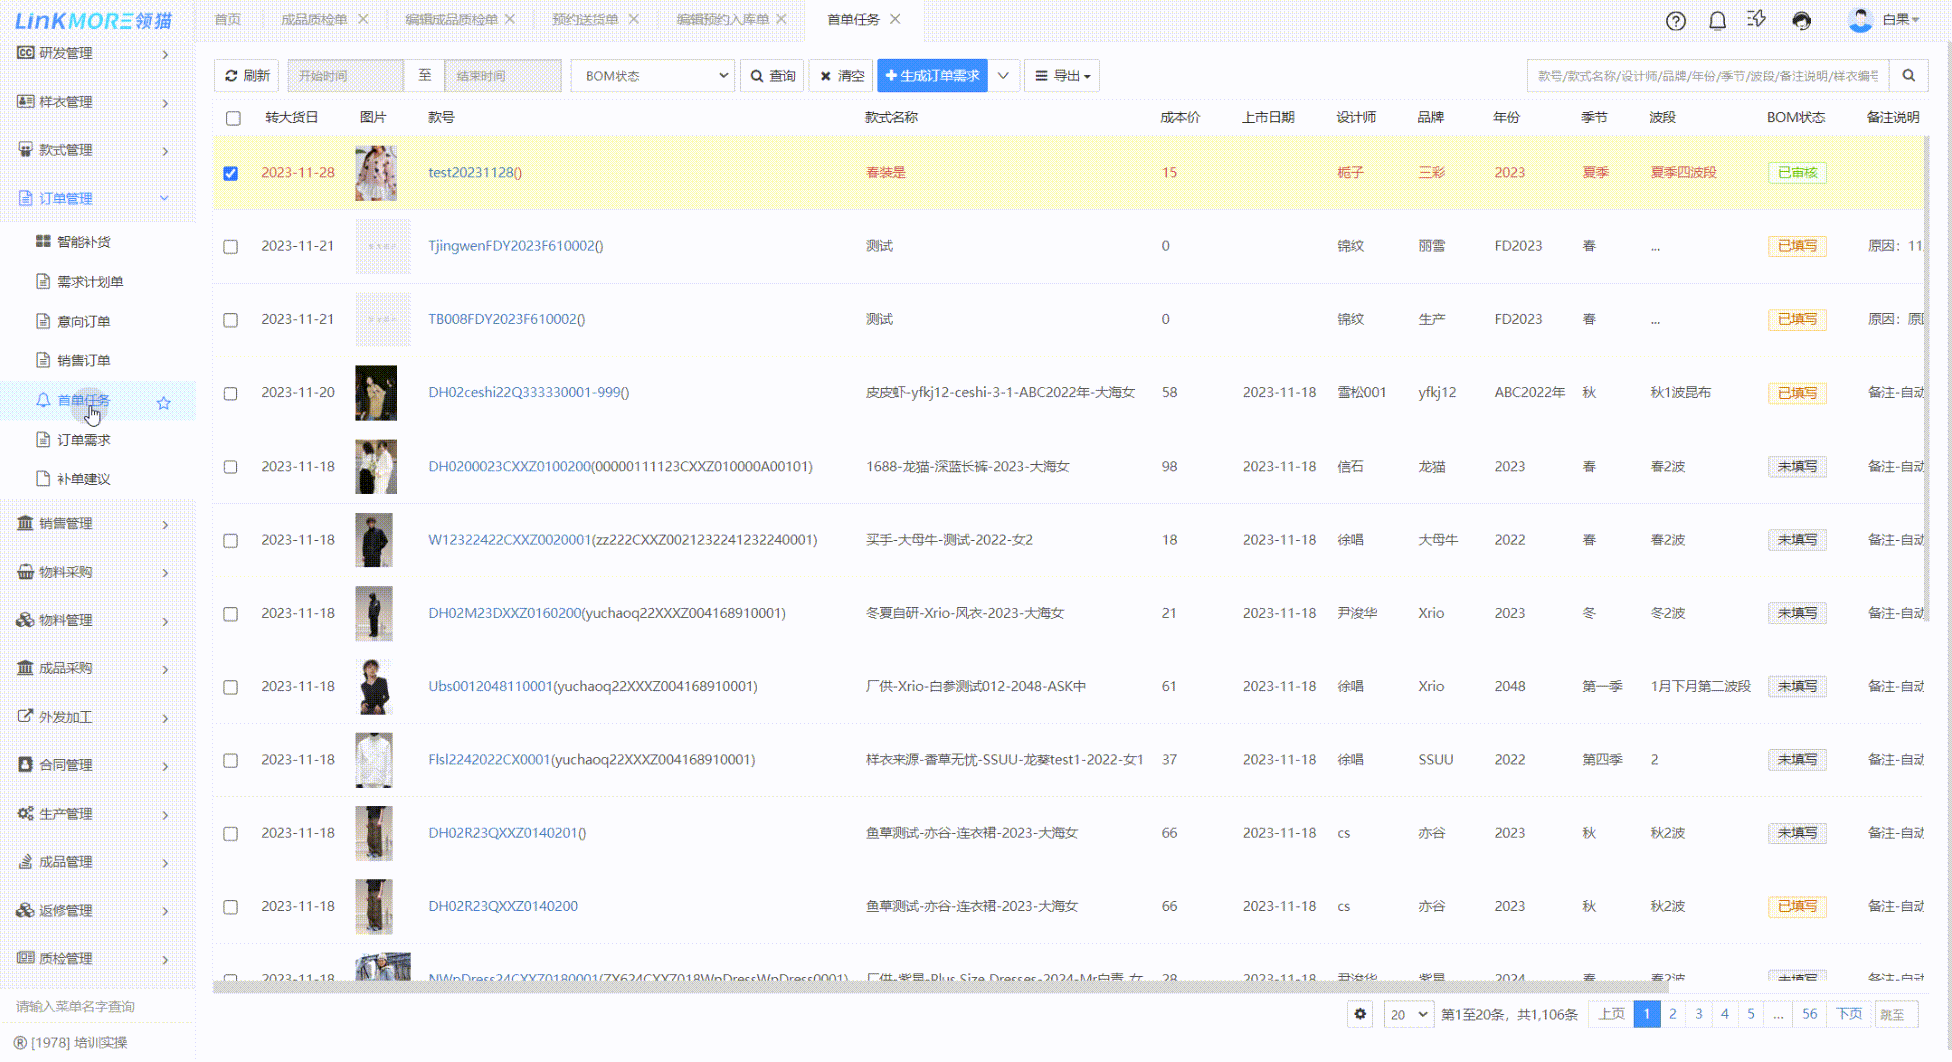Click the search magnifier icon at top right

click(x=1908, y=76)
